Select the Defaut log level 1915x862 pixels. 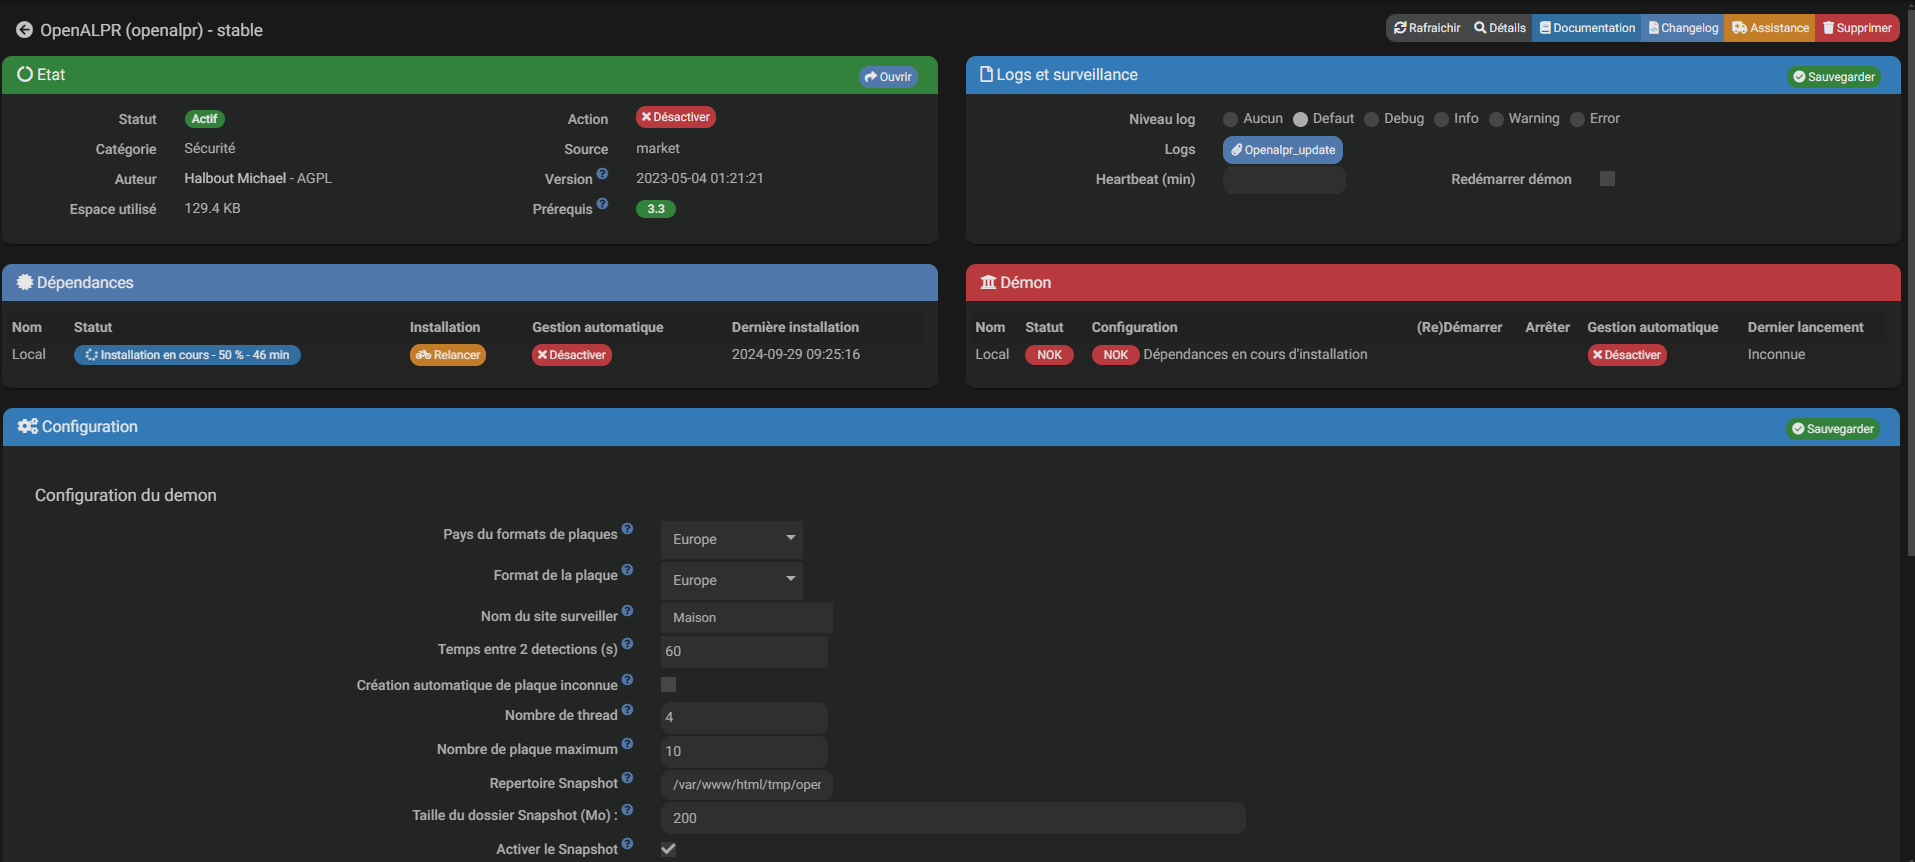tap(1300, 119)
